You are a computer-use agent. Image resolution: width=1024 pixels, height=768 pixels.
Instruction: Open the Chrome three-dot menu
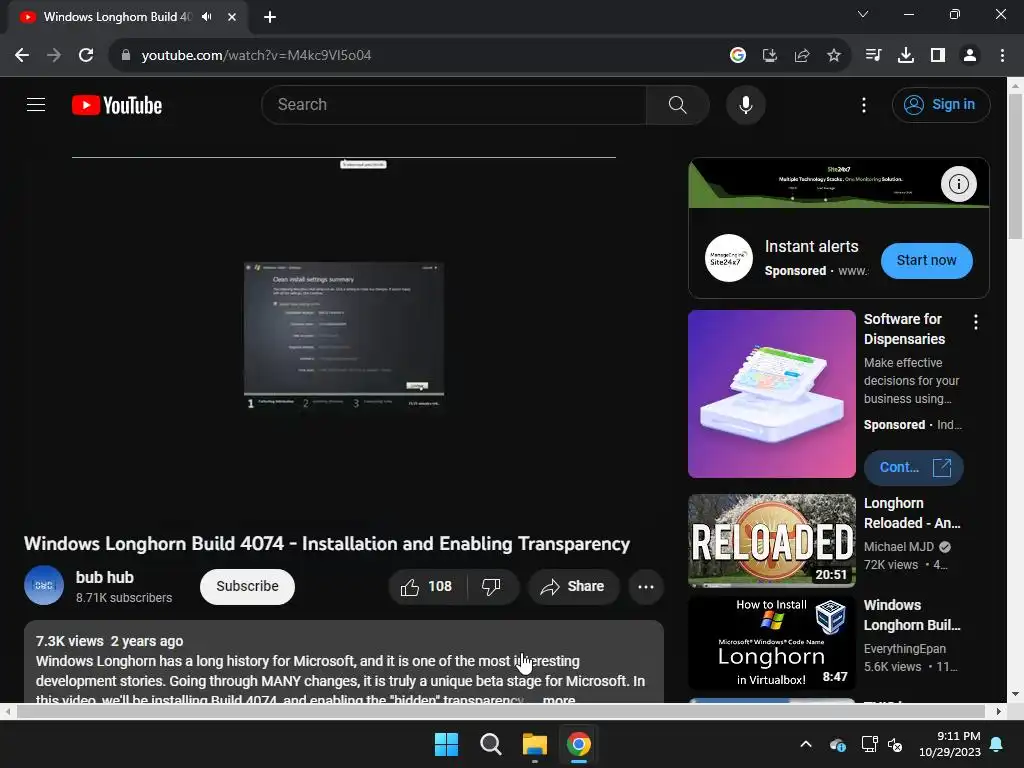[1002, 55]
